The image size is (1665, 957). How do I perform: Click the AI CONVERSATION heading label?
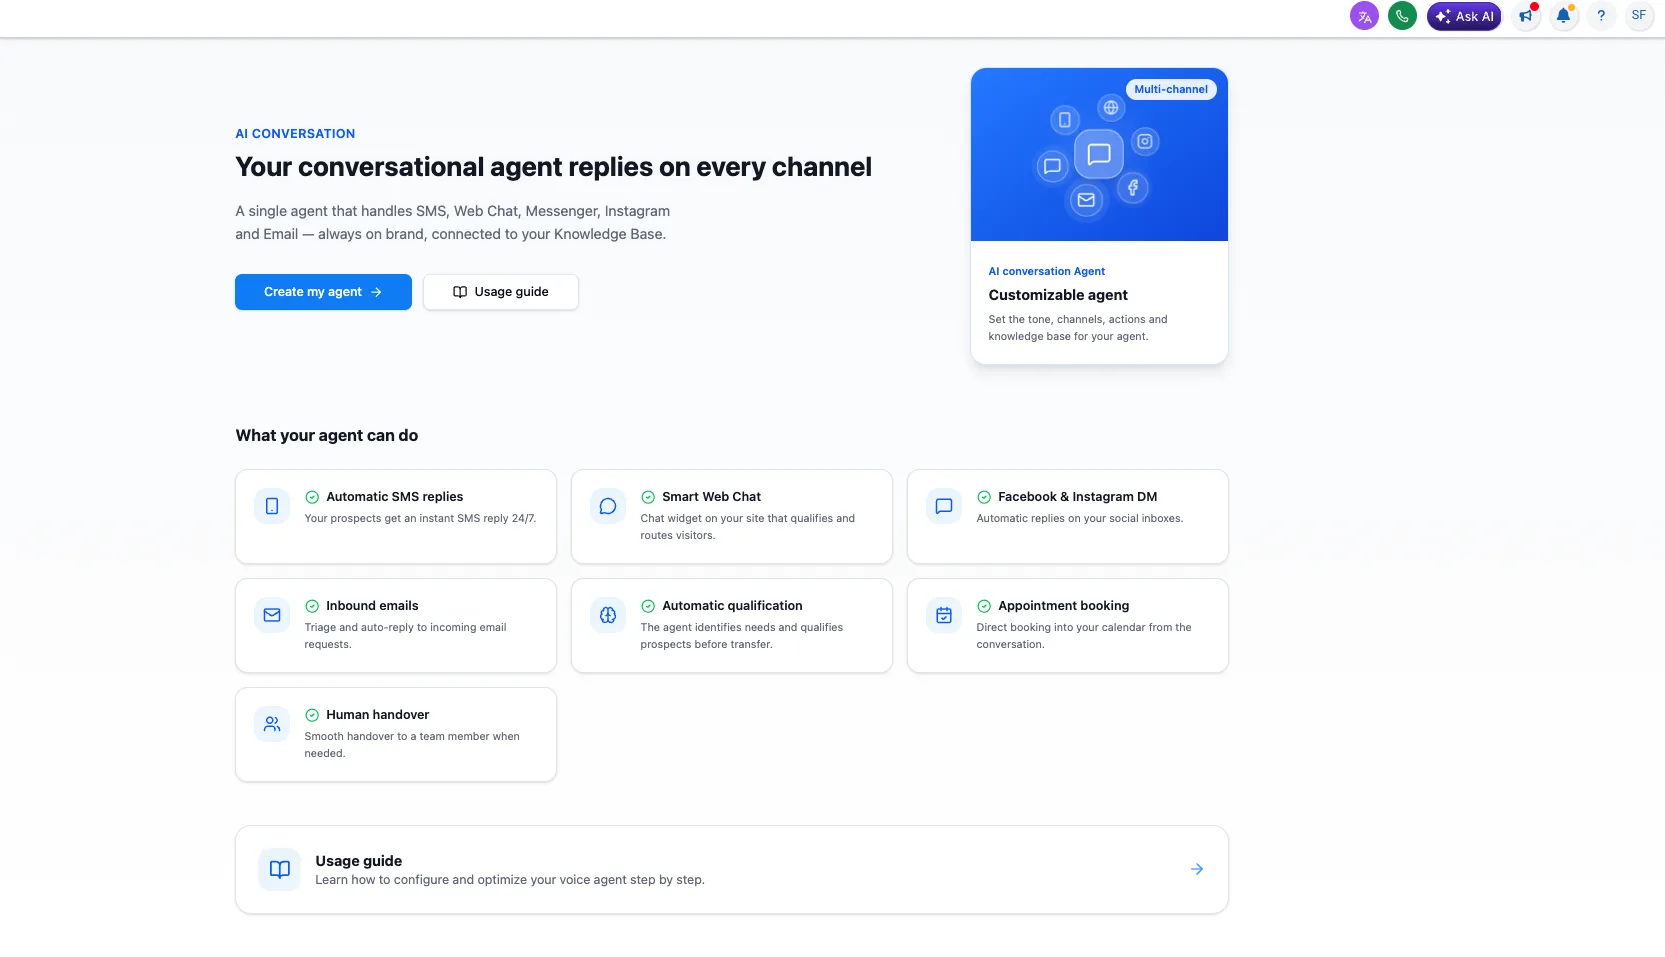click(x=295, y=134)
